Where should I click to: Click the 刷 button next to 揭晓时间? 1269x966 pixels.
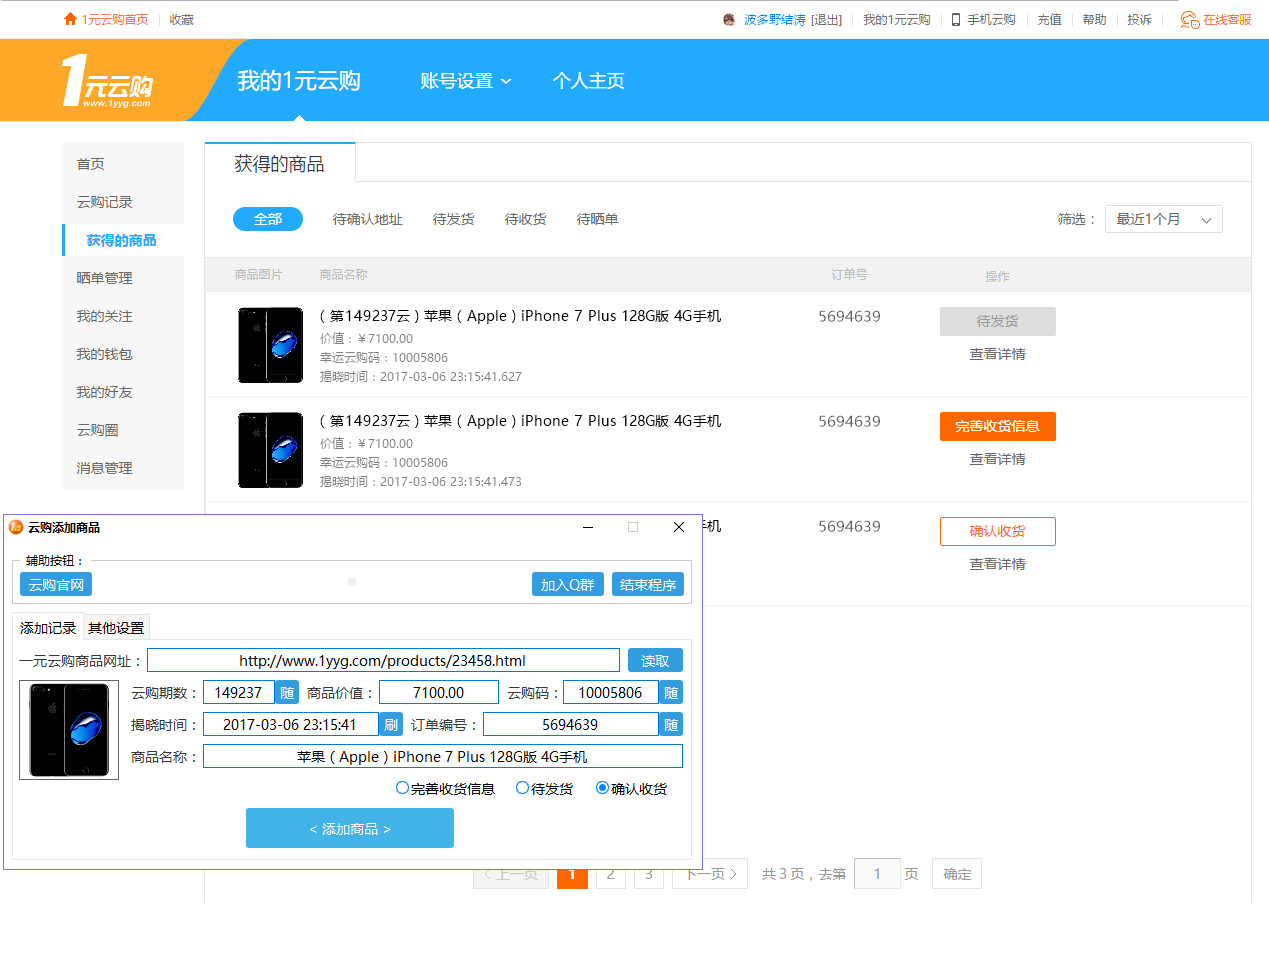391,724
